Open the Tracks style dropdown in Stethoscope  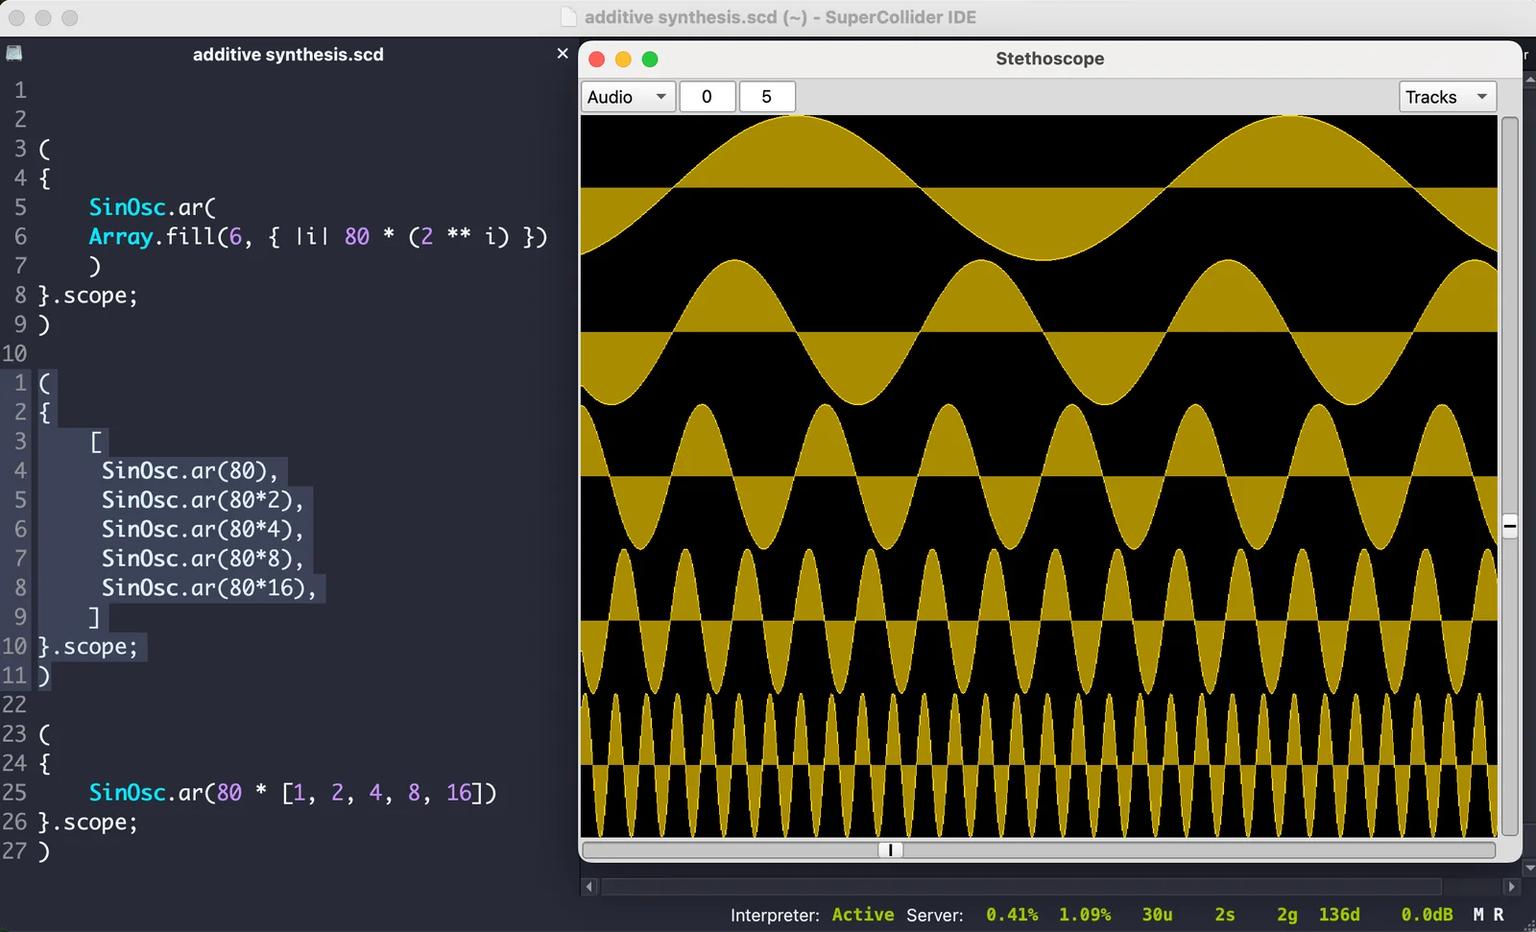point(1447,97)
